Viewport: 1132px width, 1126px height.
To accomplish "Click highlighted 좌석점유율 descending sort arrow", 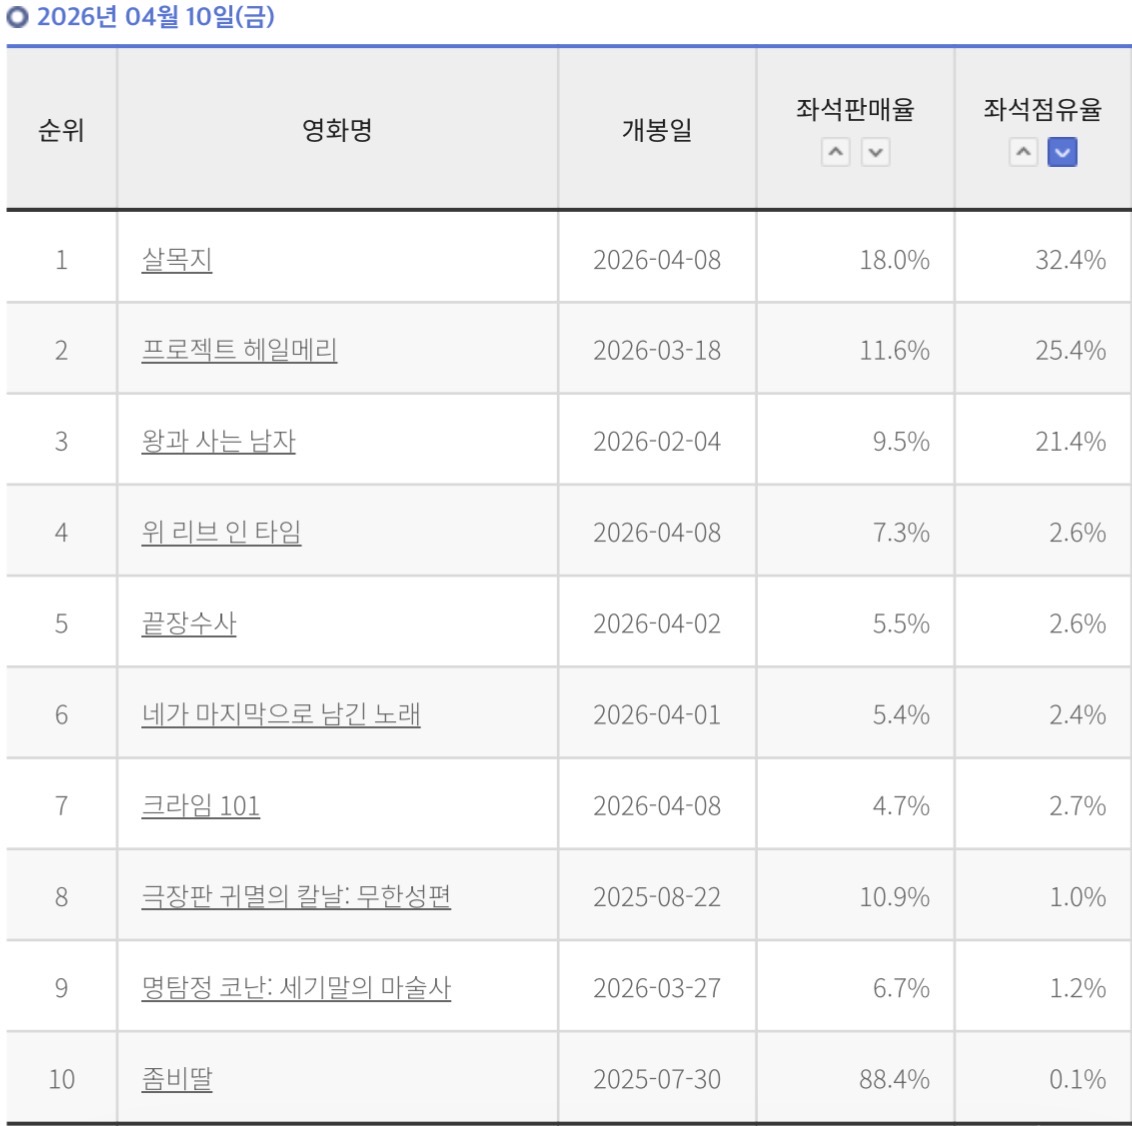I will [x=1062, y=152].
